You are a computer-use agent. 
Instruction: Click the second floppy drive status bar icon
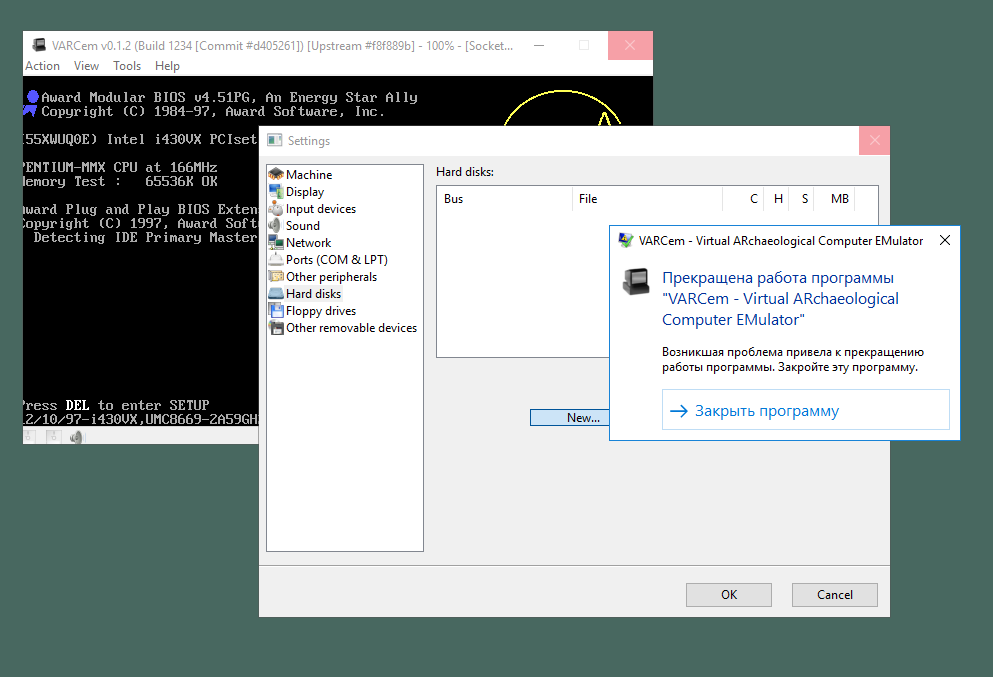(x=54, y=436)
